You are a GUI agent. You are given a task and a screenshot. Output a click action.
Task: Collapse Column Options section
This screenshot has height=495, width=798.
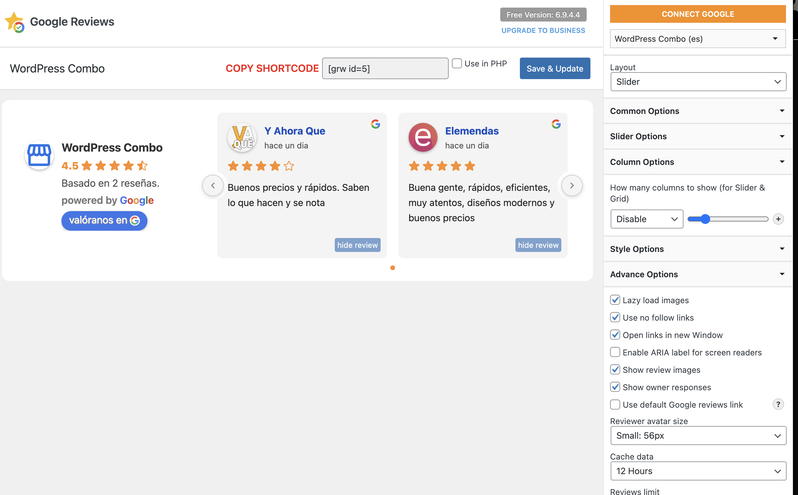697,162
